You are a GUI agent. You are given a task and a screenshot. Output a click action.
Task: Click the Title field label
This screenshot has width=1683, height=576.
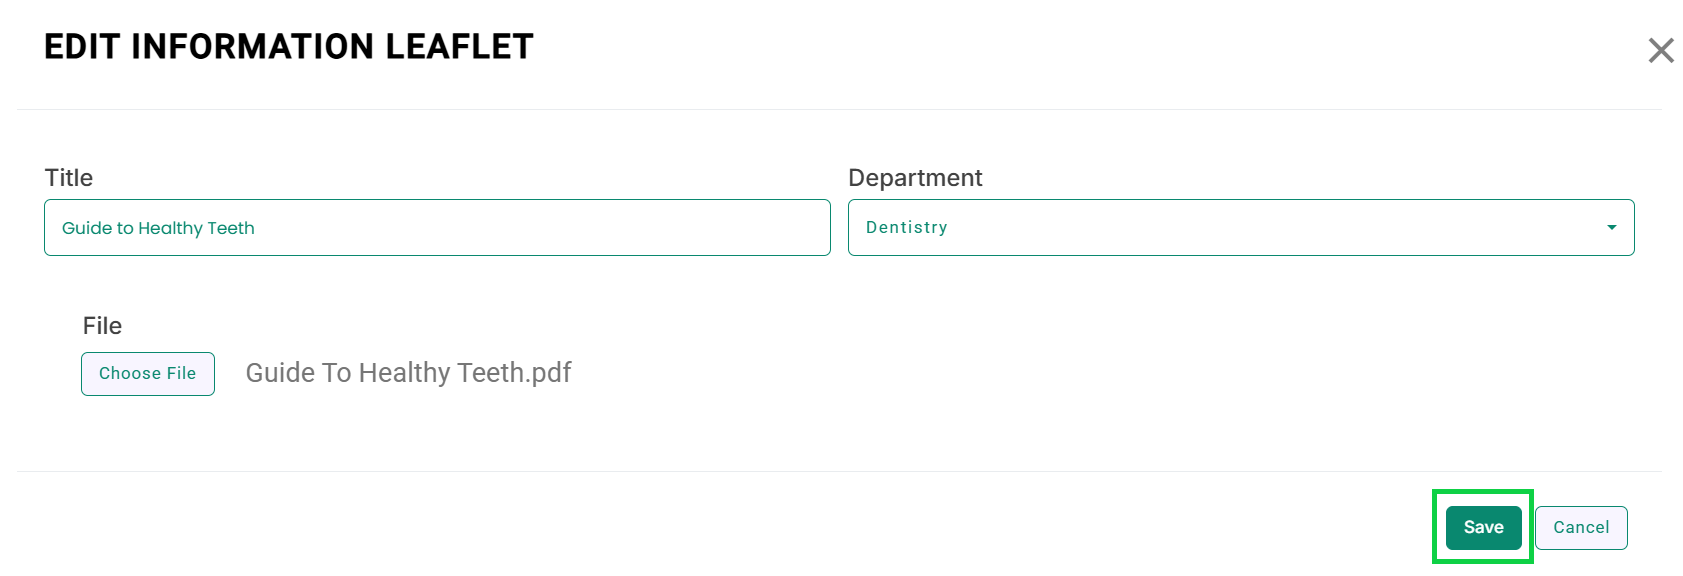pos(69,178)
